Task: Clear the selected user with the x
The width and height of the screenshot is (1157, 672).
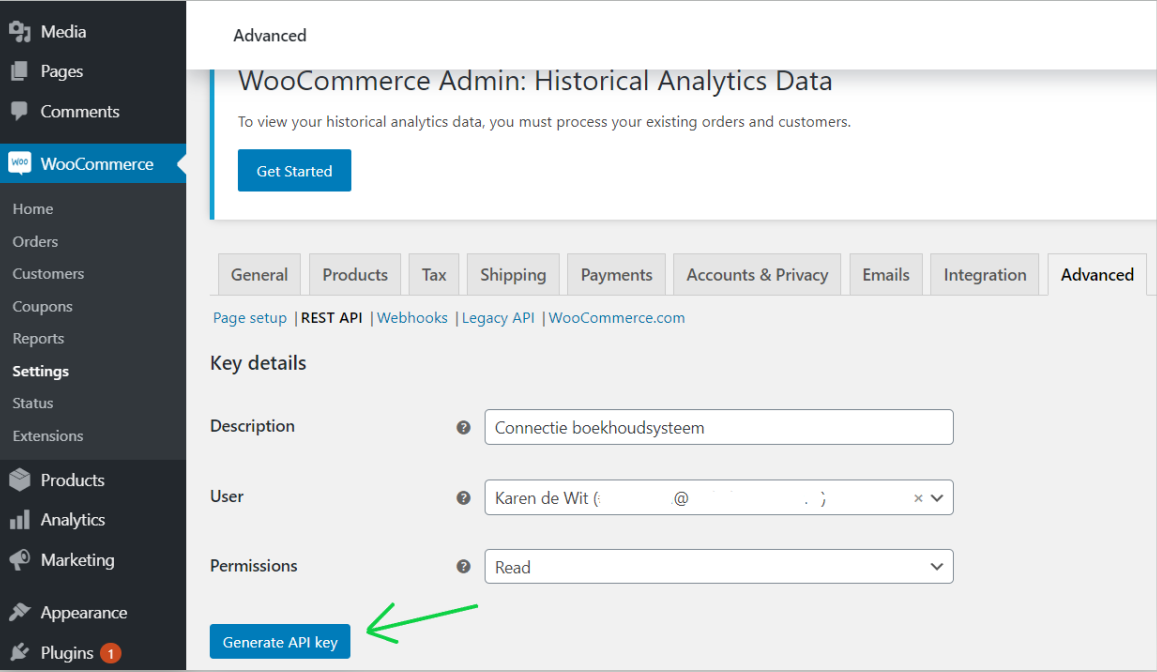Action: (918, 498)
